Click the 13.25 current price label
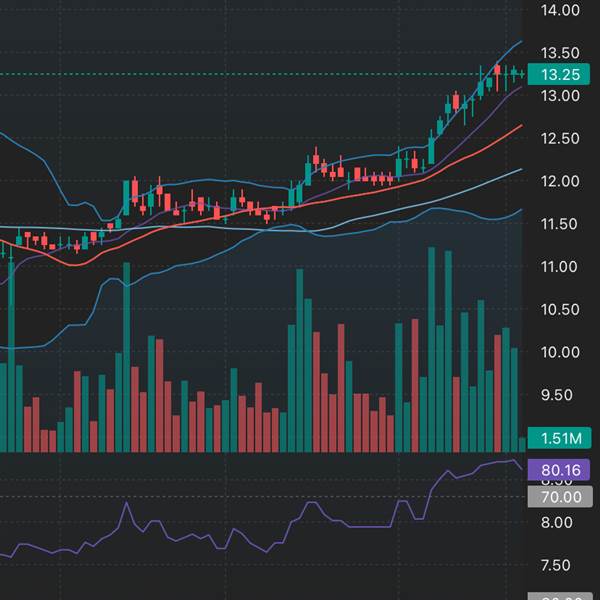Image resolution: width=600 pixels, height=600 pixels. (x=559, y=74)
